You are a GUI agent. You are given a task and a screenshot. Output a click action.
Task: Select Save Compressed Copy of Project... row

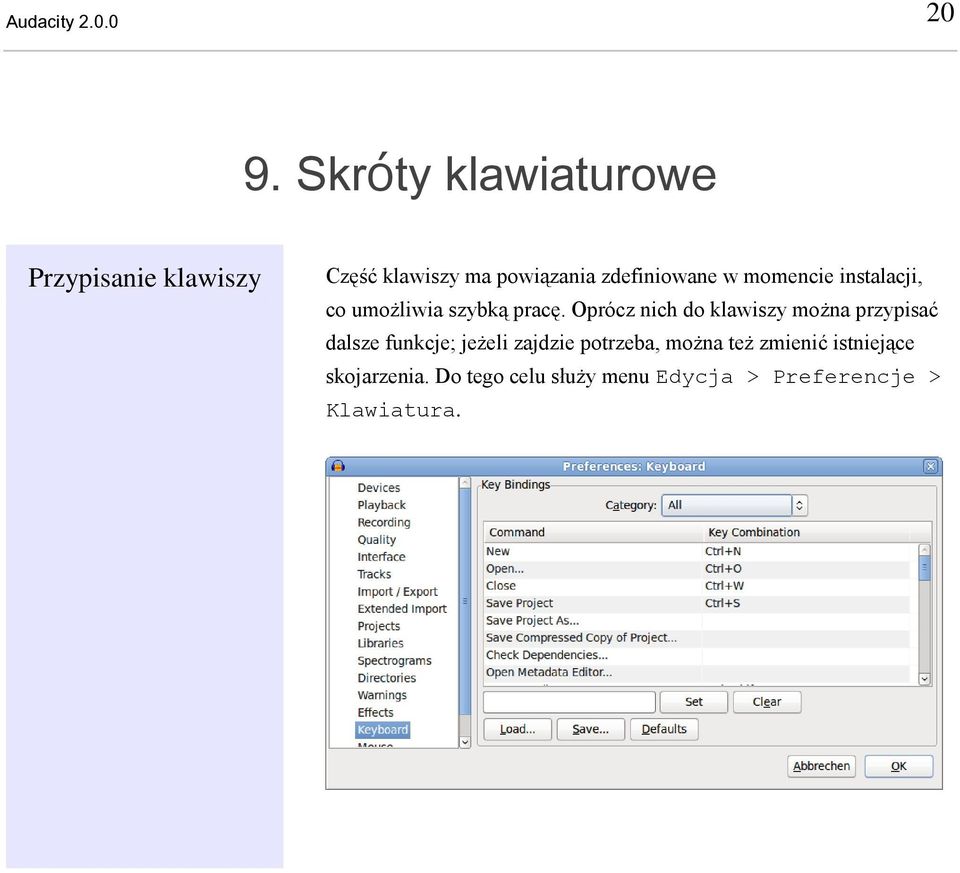697,637
